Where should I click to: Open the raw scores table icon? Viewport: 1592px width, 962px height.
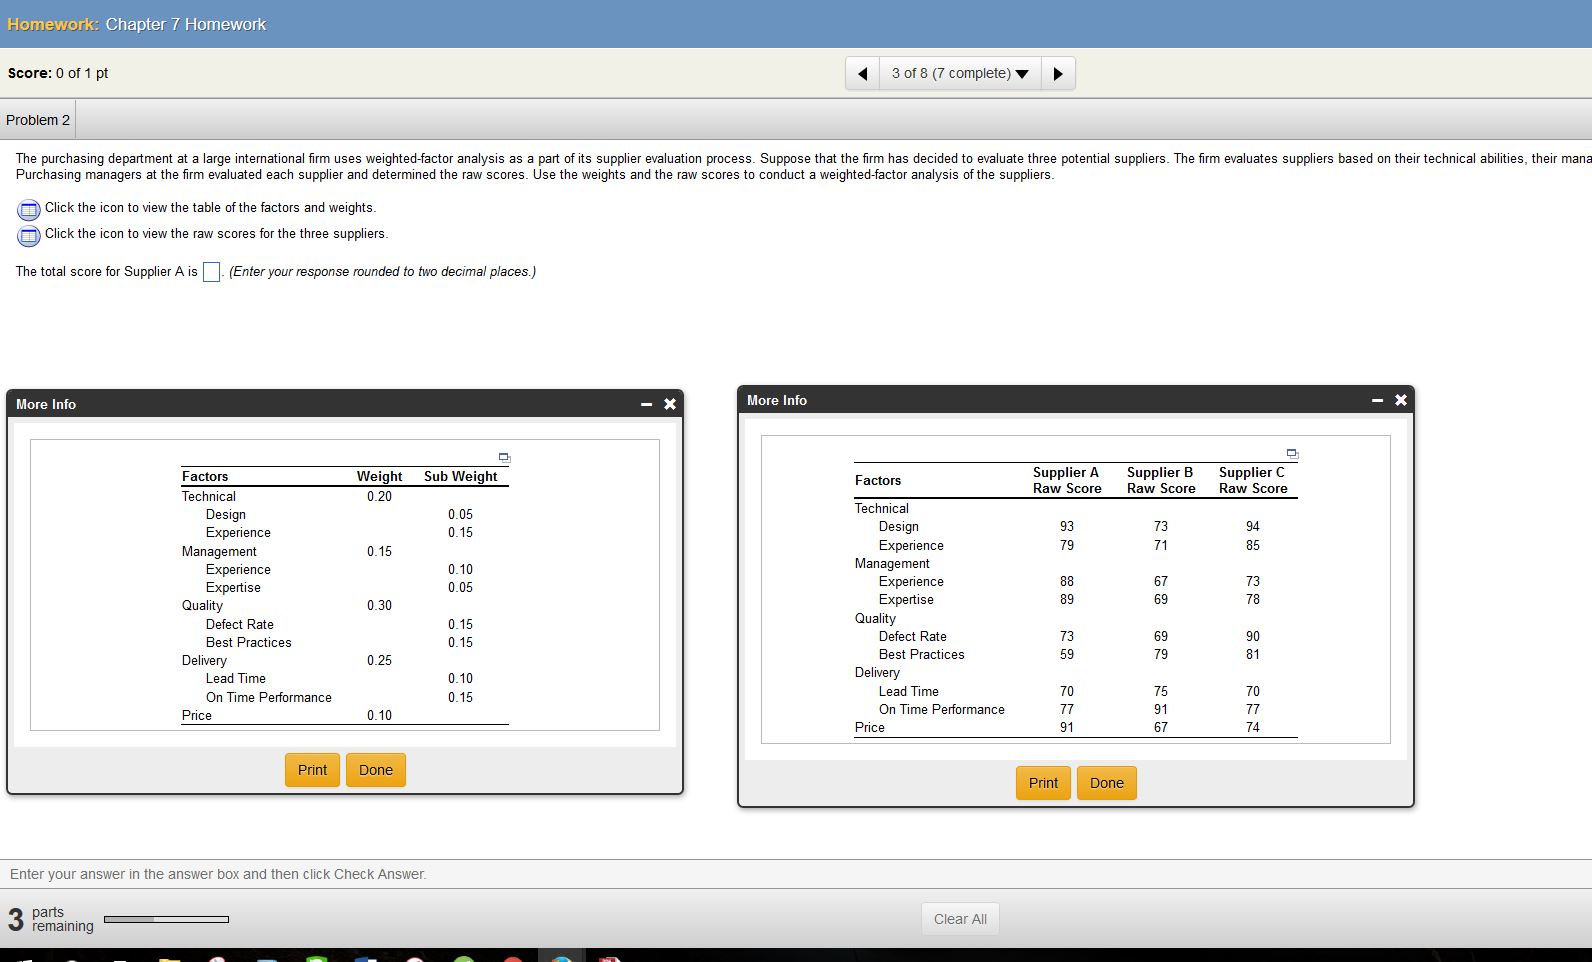(29, 235)
